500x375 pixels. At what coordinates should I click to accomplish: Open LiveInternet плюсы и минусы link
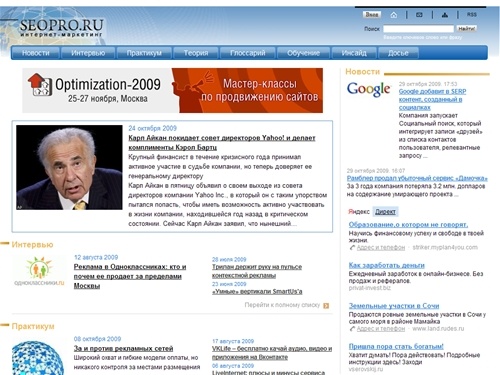point(268,372)
